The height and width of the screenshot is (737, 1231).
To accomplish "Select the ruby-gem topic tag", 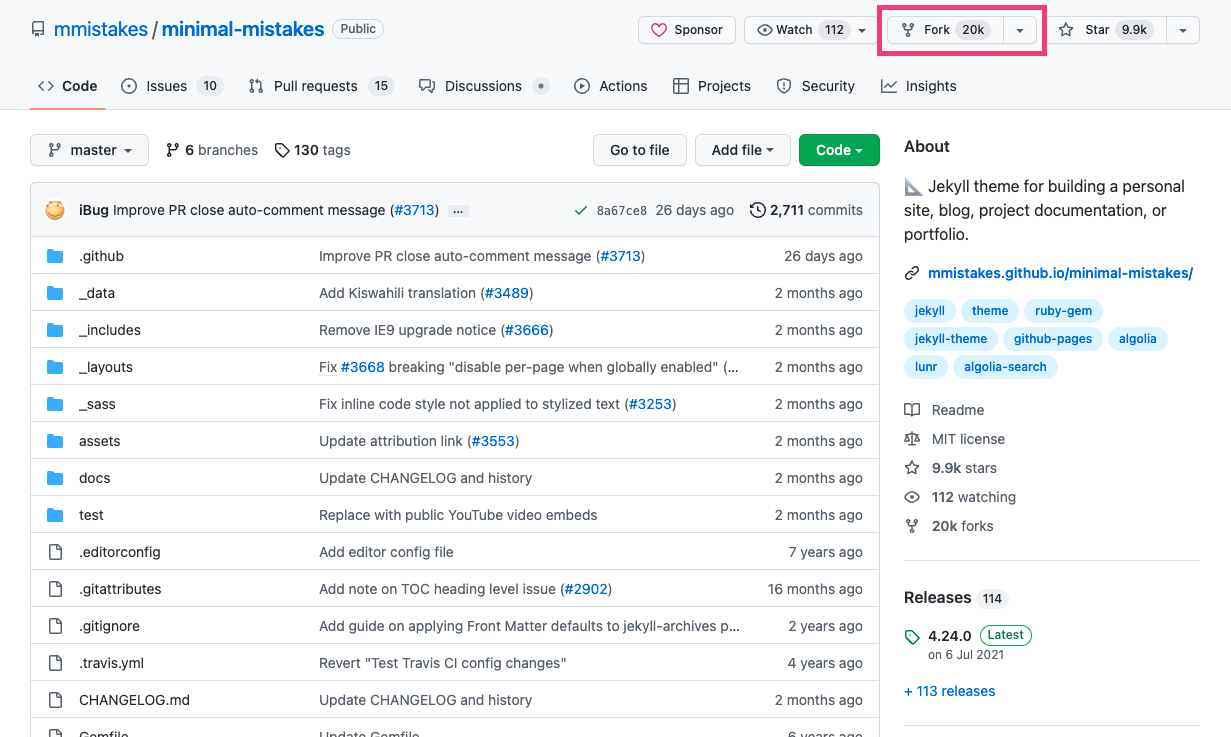I will [x=1064, y=311].
